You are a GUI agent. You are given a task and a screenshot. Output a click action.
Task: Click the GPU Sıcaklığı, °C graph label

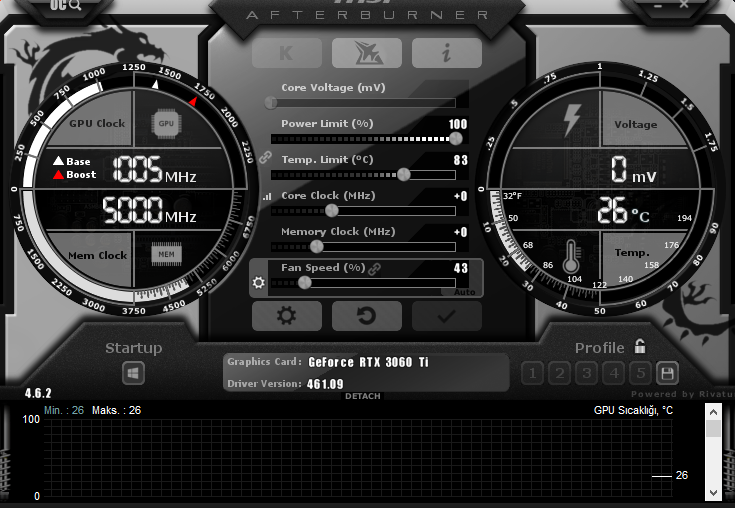633,411
